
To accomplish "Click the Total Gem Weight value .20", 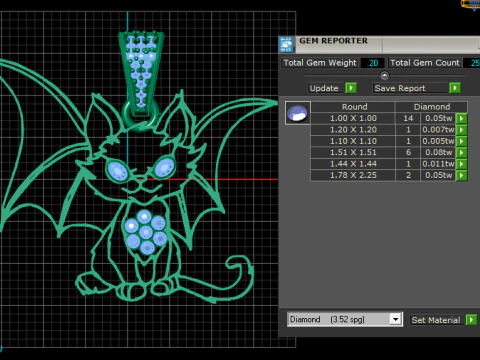I will (373, 63).
